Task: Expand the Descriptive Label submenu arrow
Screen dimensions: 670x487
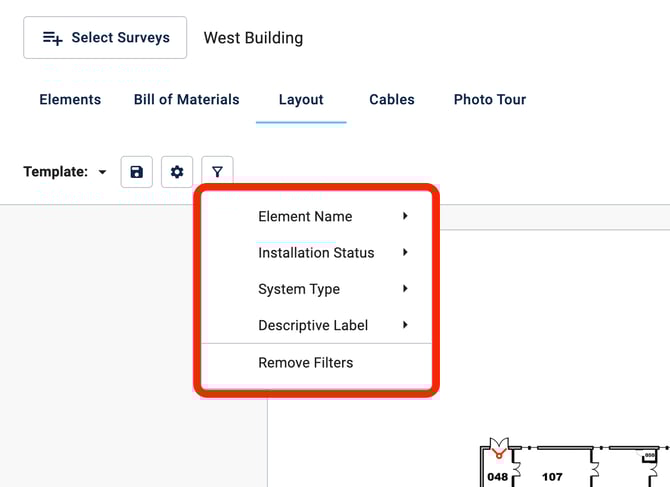Action: coord(405,325)
